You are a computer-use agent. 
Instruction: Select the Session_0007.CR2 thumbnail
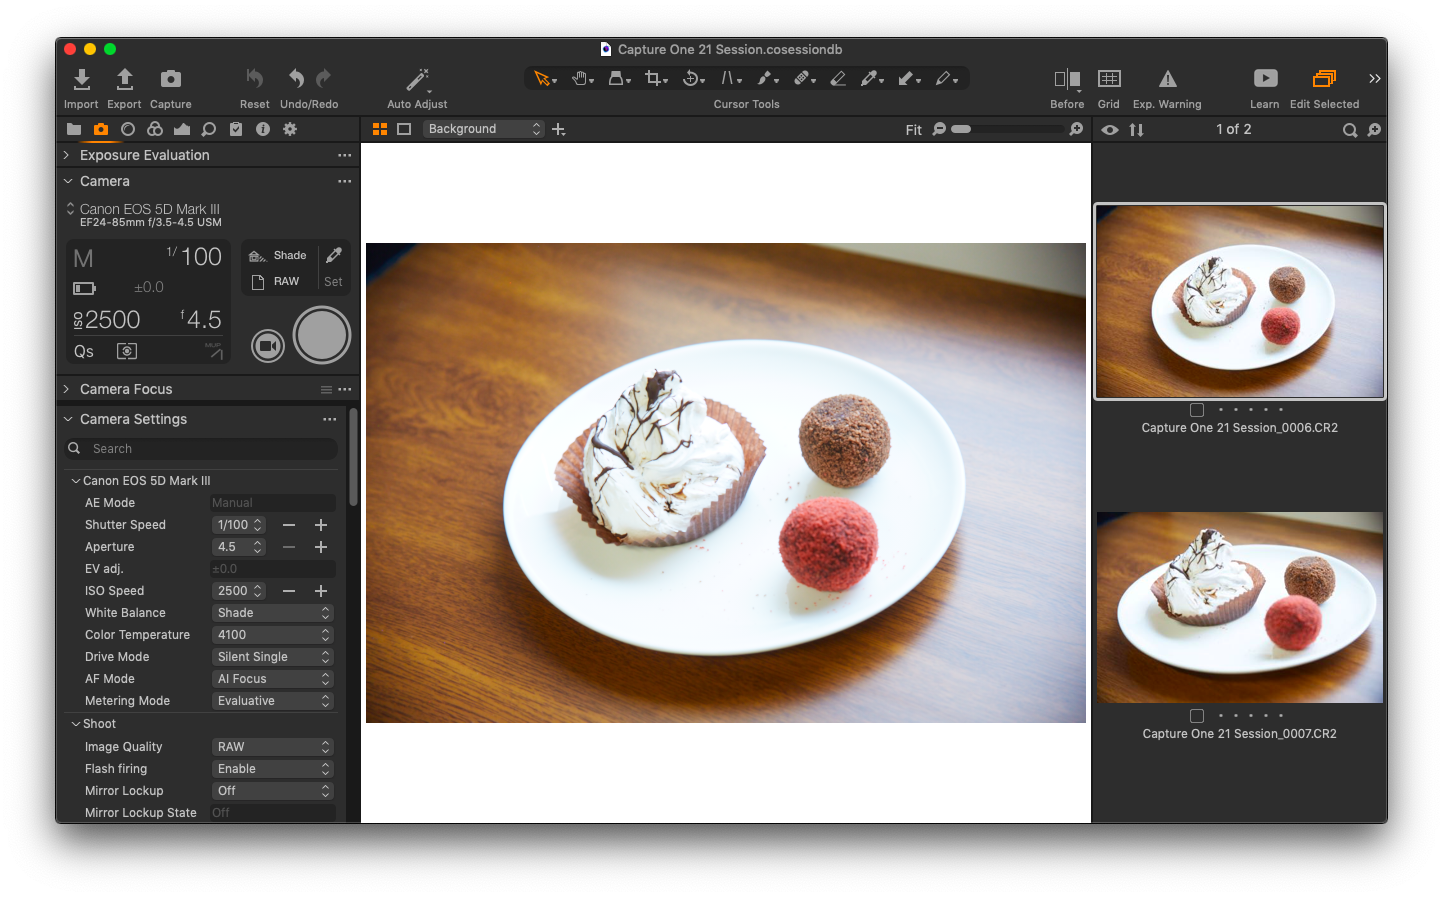tap(1239, 607)
